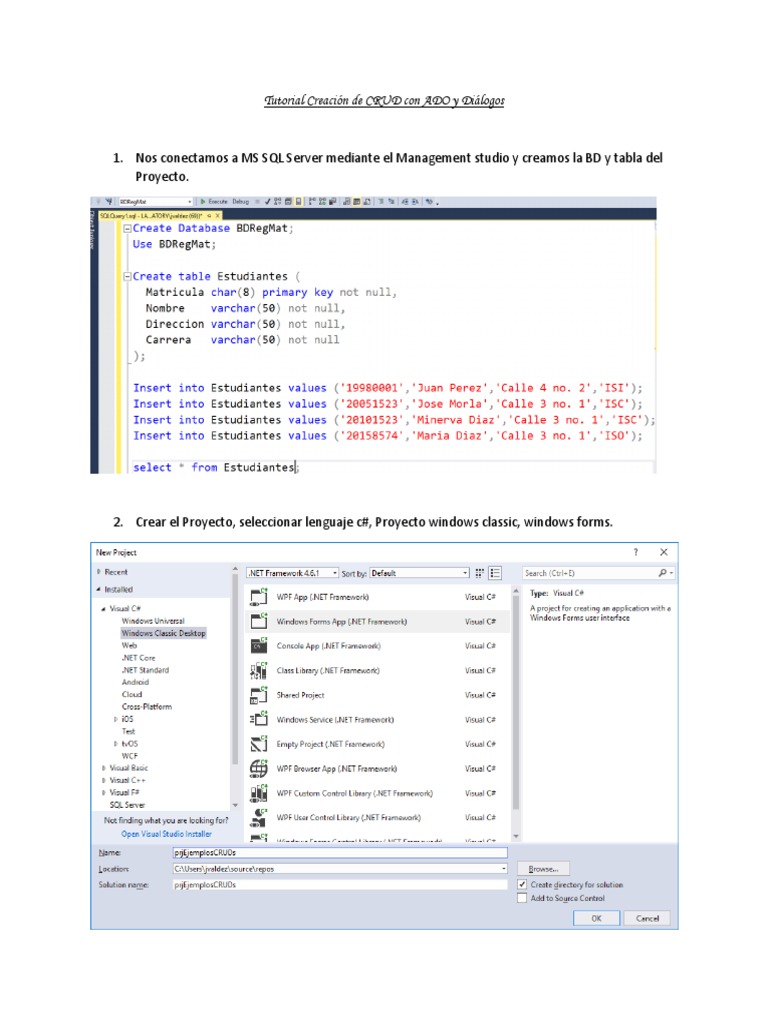The height and width of the screenshot is (1024, 768).
Task: Select the Cross-Platform category
Action: point(147,707)
